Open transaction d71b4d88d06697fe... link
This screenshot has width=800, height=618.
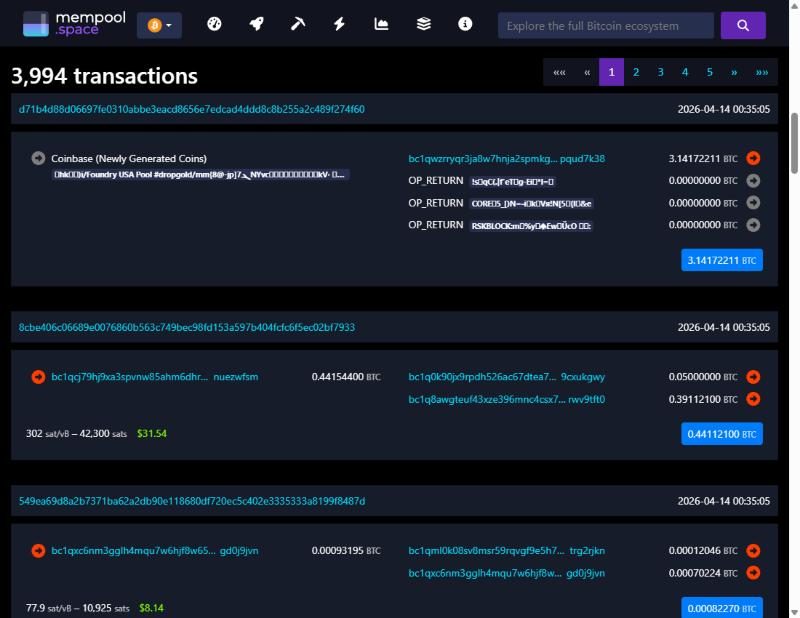191,109
